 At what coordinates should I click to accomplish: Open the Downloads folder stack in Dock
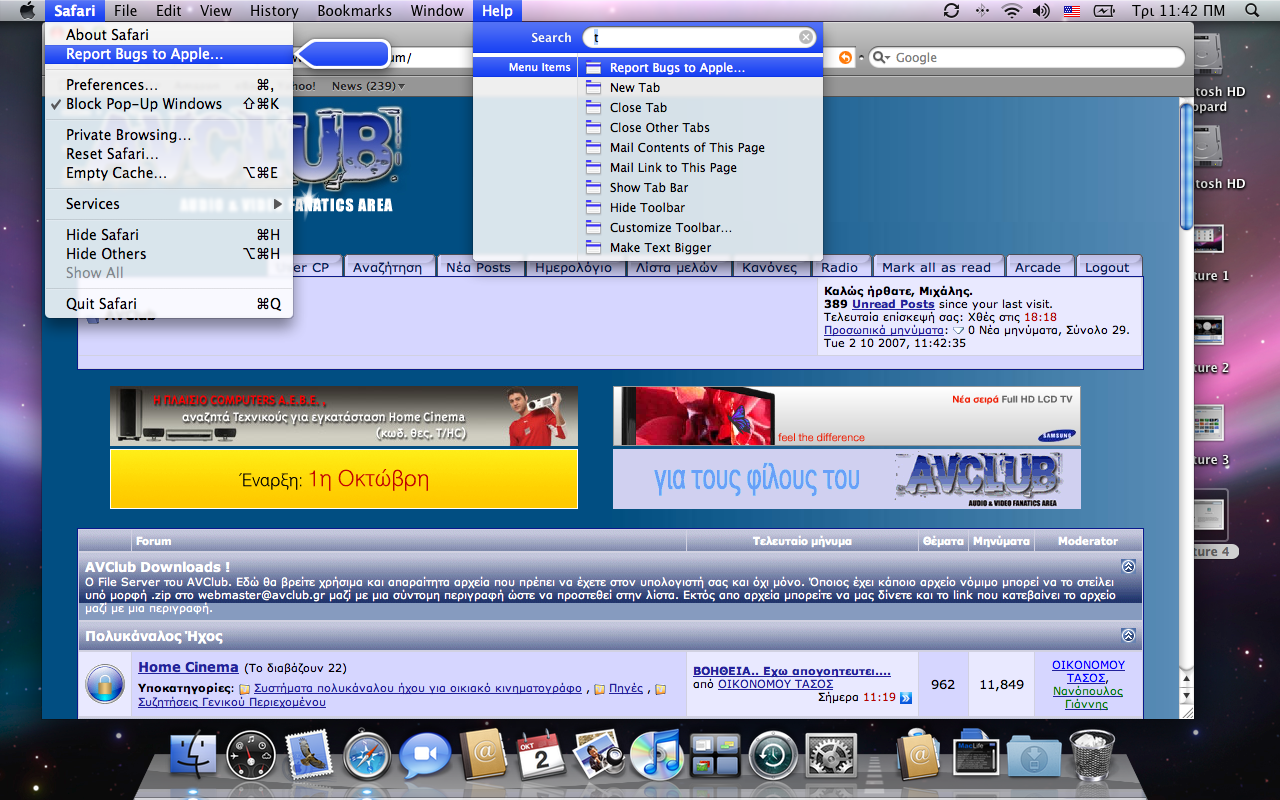[x=1034, y=759]
